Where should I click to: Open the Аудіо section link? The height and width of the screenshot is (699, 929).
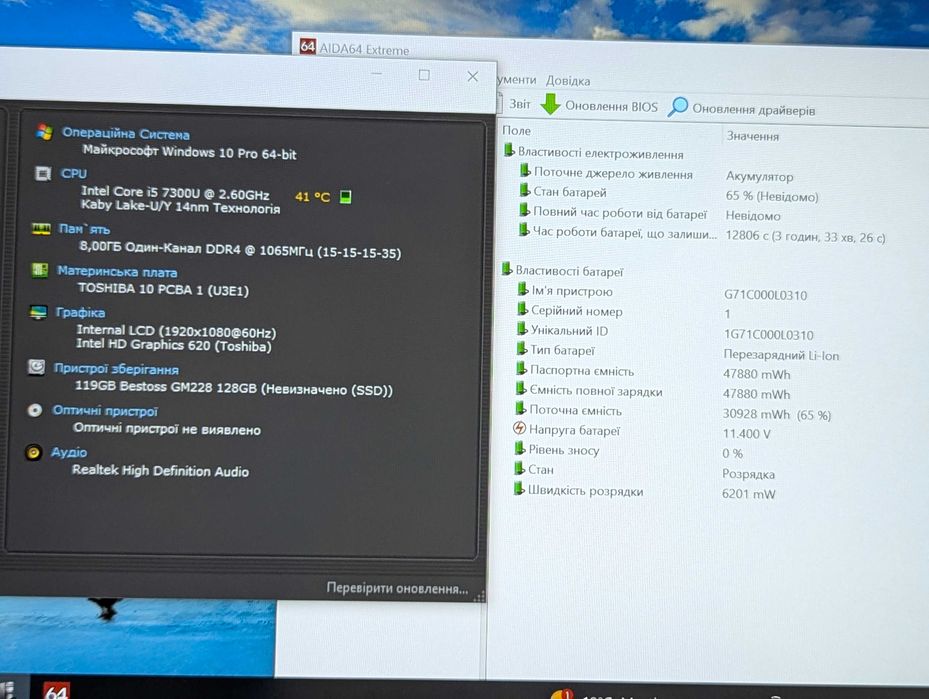click(x=69, y=452)
